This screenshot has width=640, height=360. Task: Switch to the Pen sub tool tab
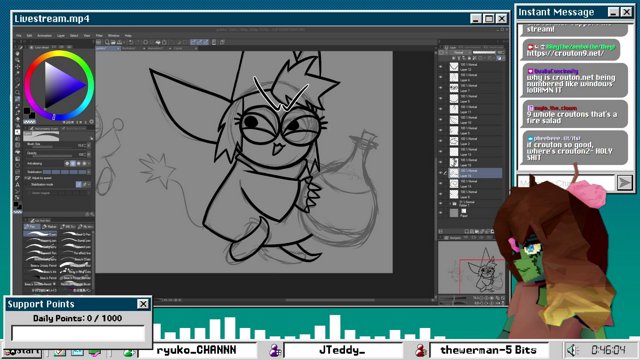(x=32, y=227)
